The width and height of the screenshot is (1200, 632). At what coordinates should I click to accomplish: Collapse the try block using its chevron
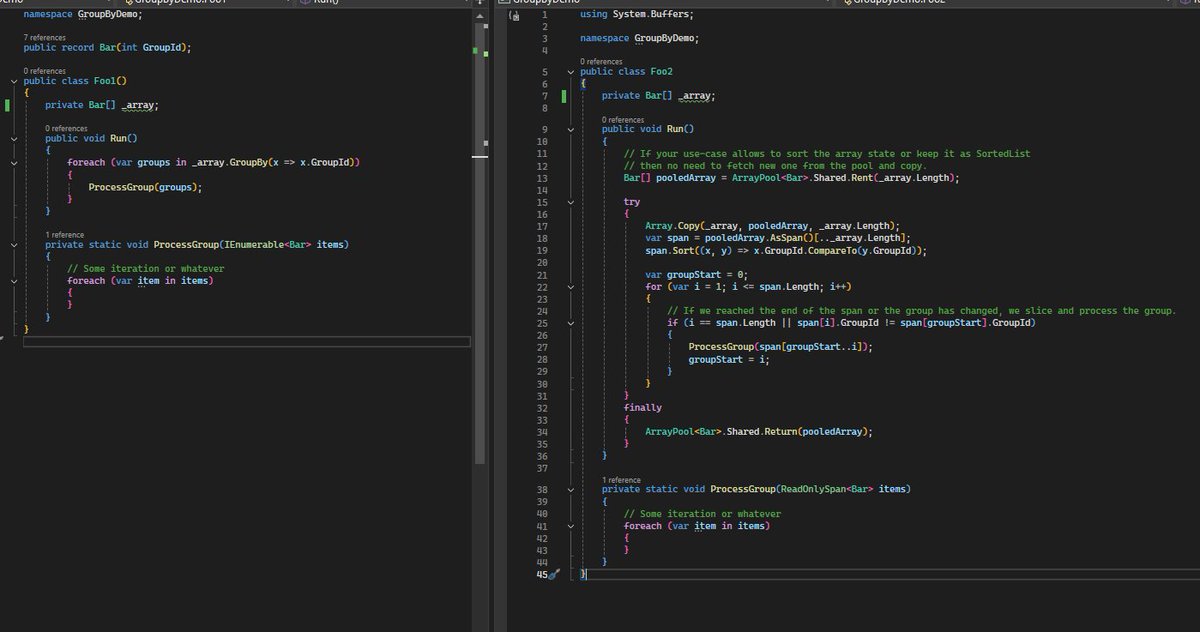pyautogui.click(x=570, y=201)
